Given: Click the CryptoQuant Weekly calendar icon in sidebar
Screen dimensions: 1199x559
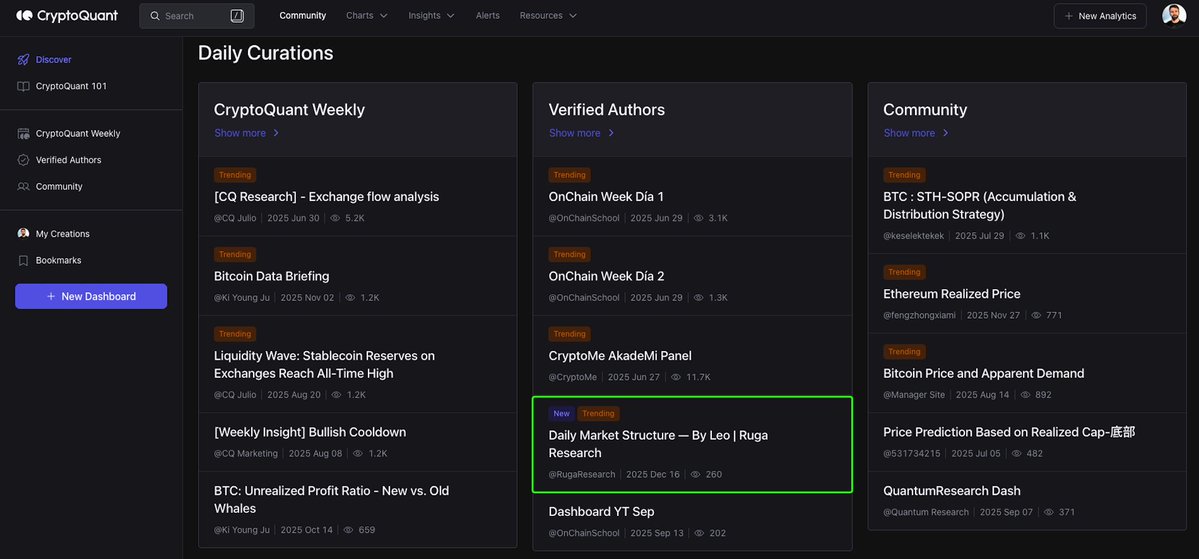Looking at the screenshot, I should click(23, 133).
